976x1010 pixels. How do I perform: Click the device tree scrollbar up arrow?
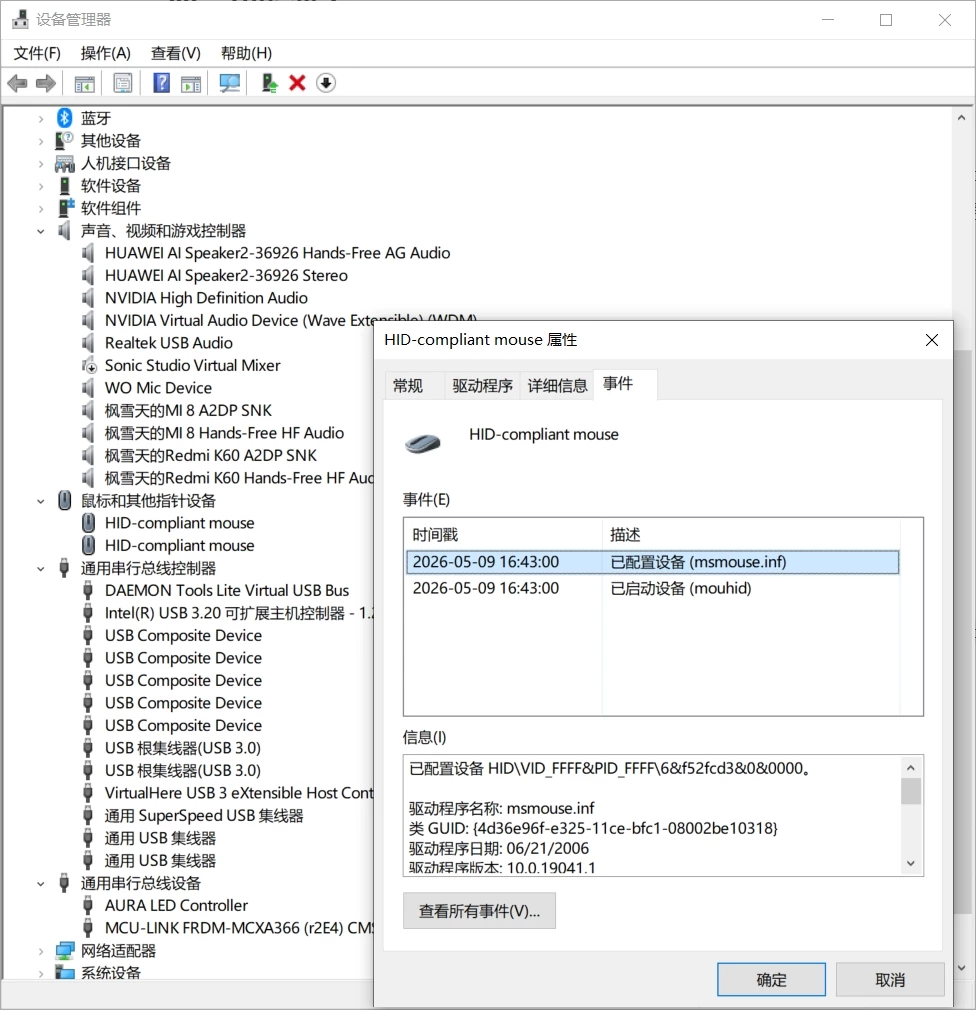point(961,118)
